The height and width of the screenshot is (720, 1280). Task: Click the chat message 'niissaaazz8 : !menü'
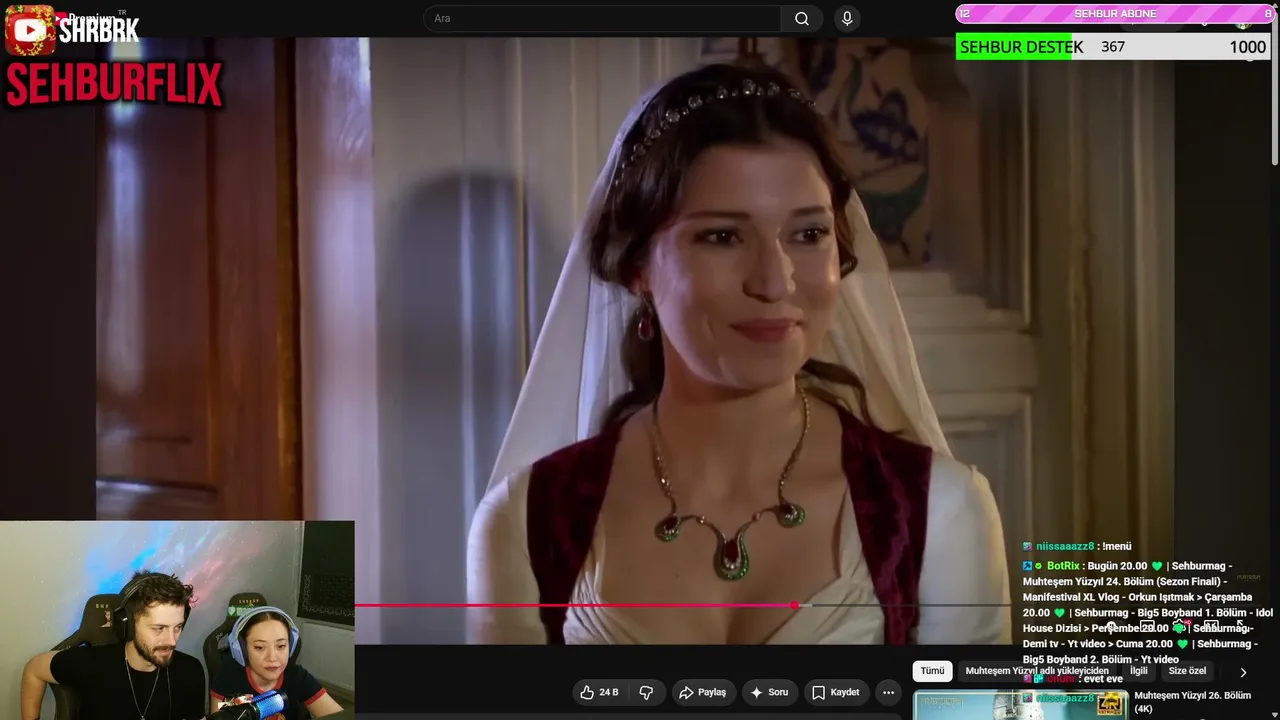1077,546
